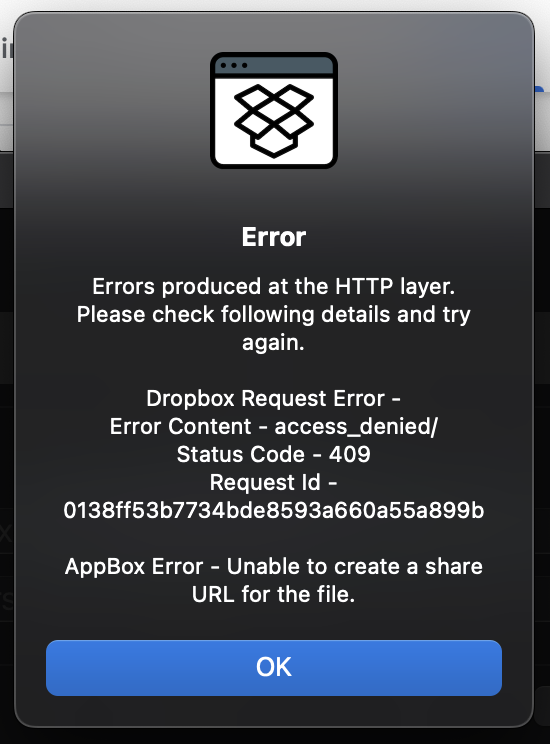The width and height of the screenshot is (550, 744).
Task: Click the 'URL for the file.' line
Action: click(274, 595)
